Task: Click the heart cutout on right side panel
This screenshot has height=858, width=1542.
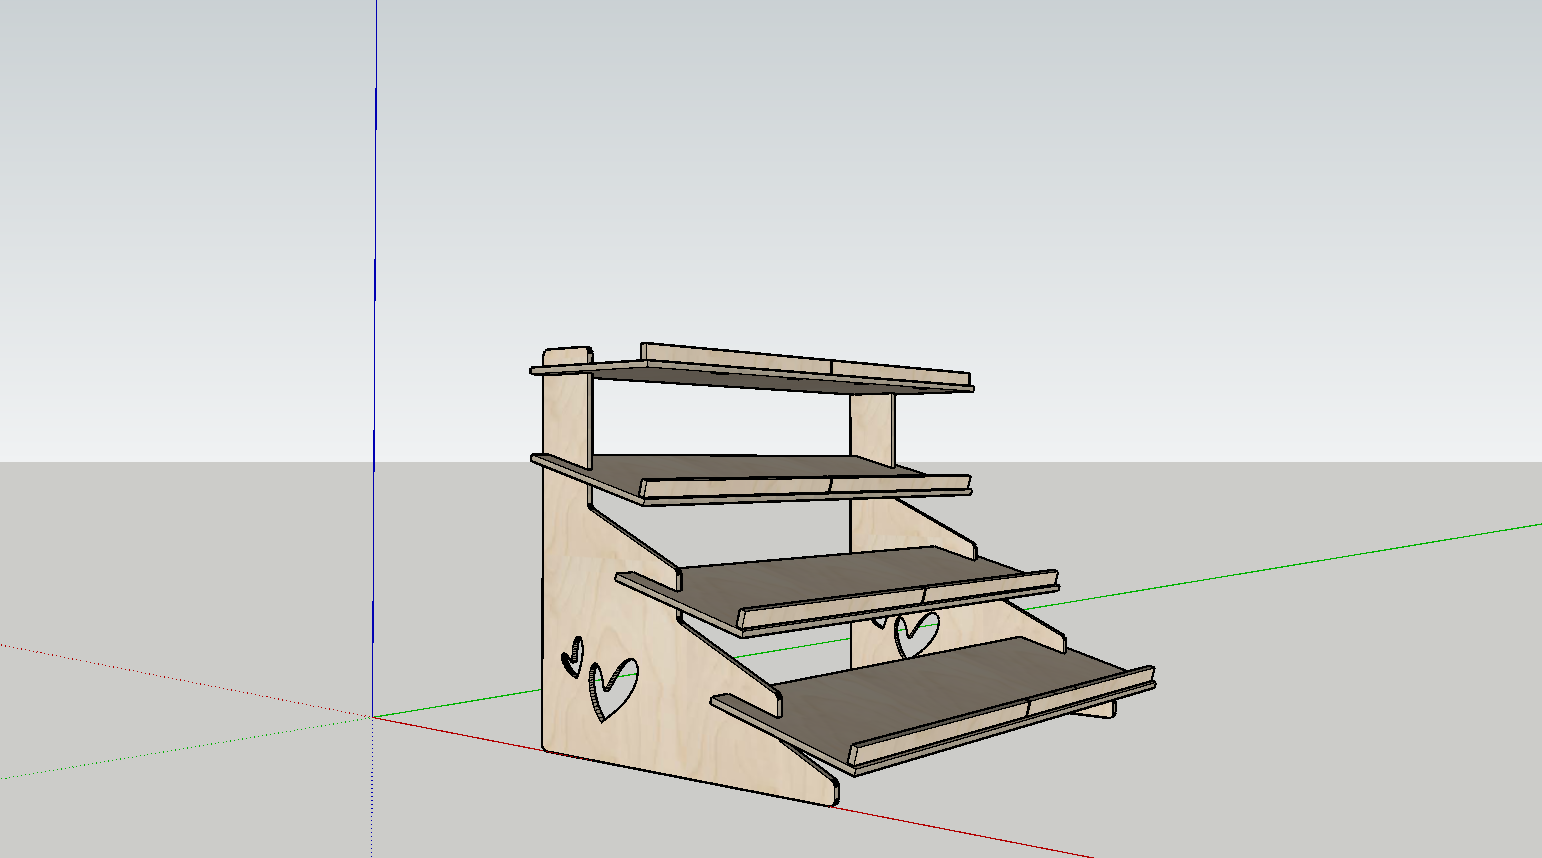Action: (914, 633)
